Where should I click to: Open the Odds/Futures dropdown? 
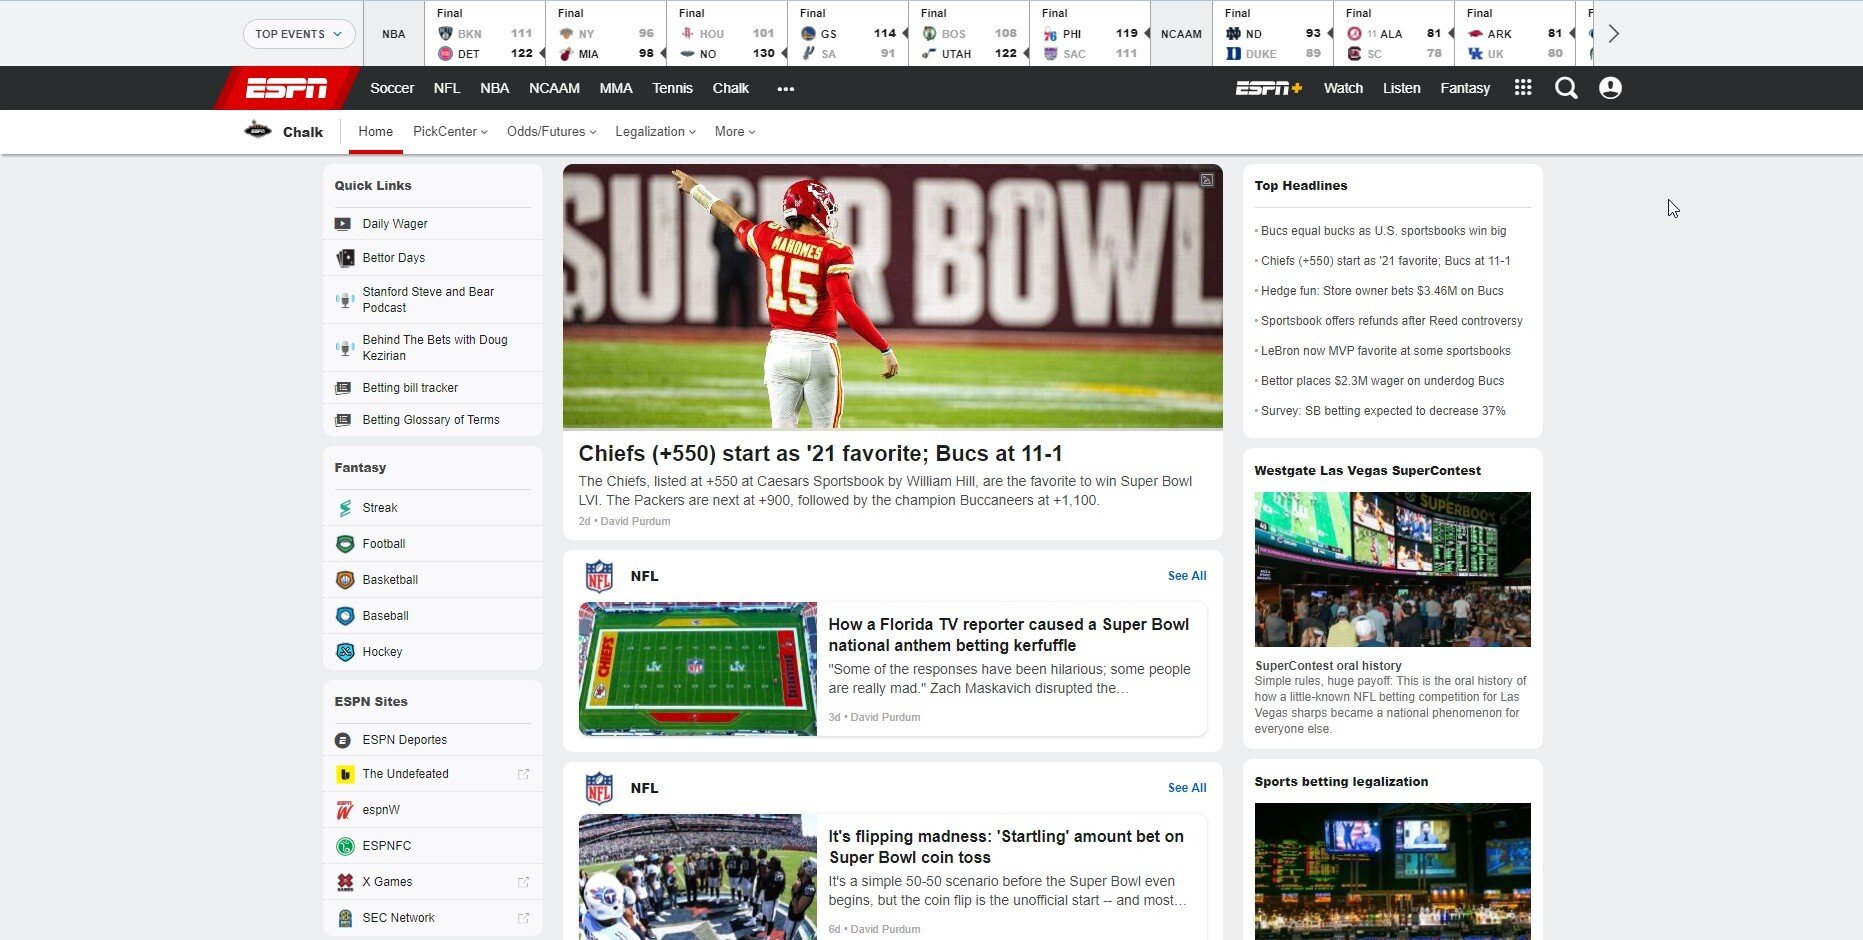click(x=551, y=132)
